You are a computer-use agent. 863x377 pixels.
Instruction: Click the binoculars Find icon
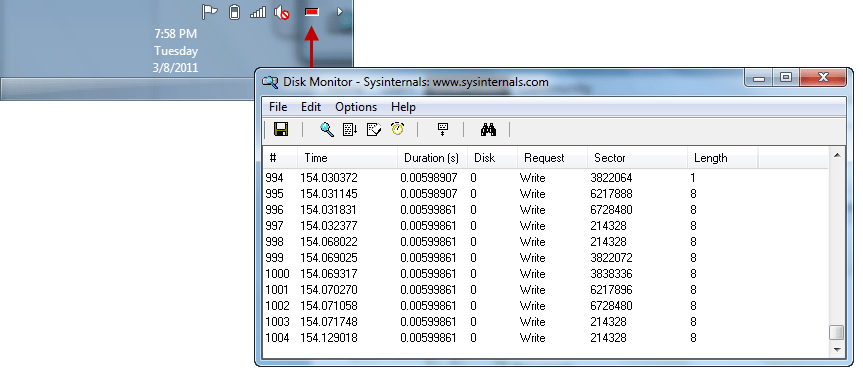click(488, 130)
